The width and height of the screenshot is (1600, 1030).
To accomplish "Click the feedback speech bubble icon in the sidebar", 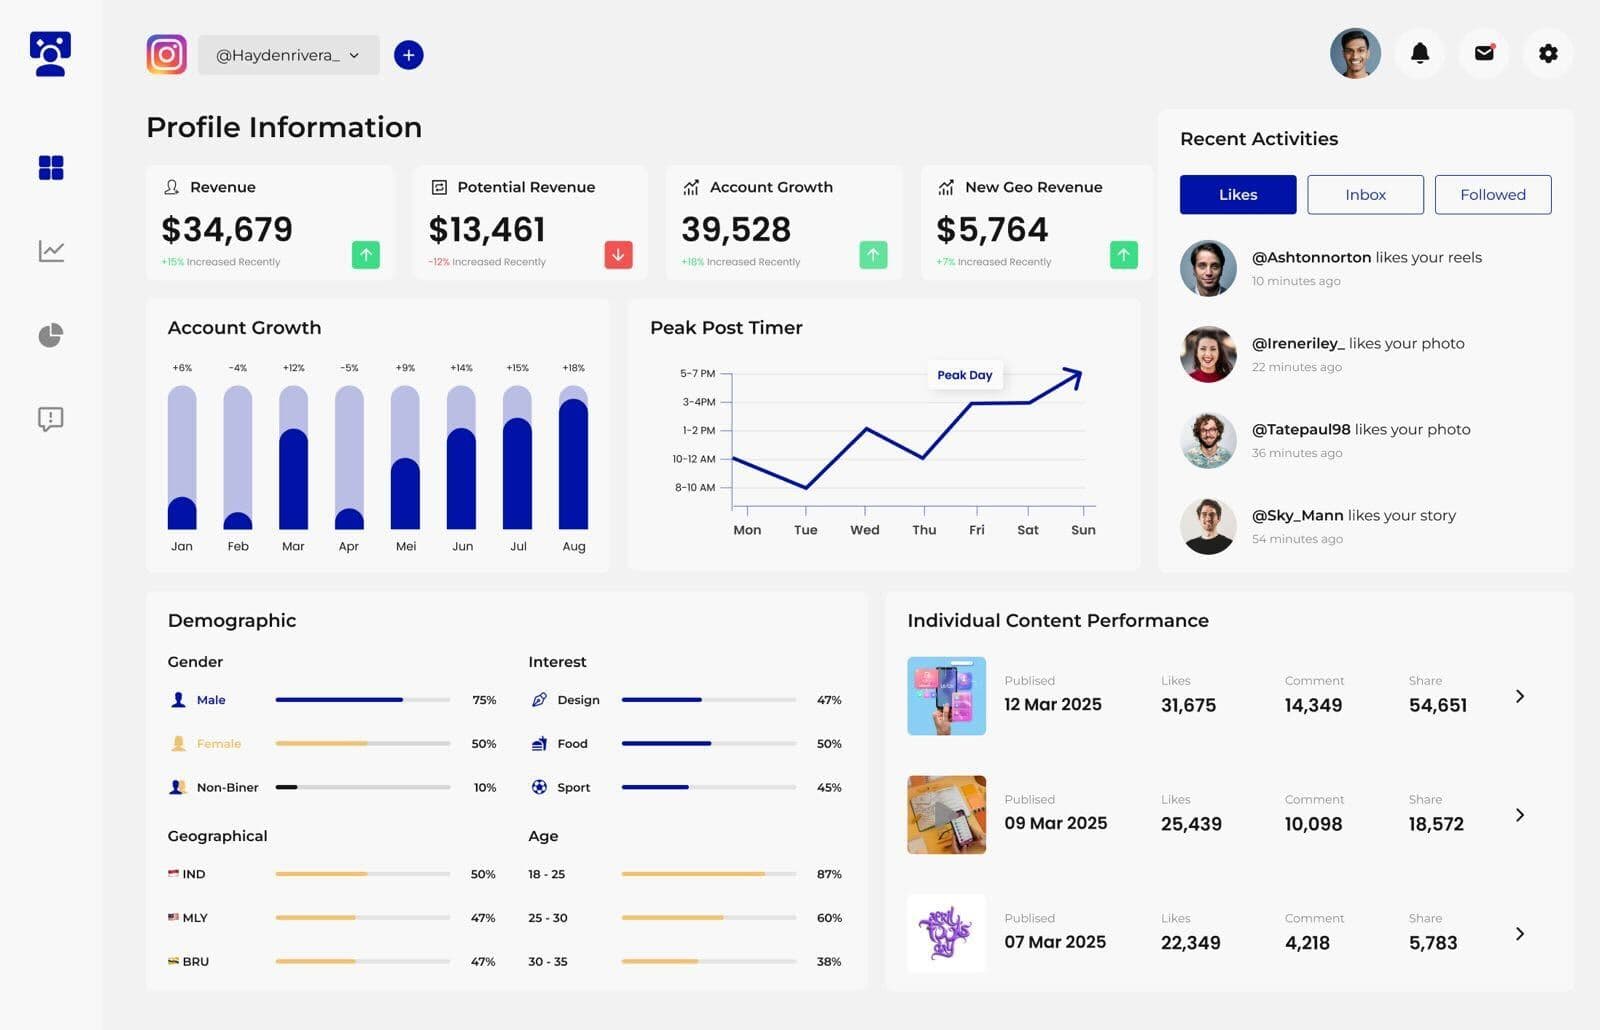I will point(49,419).
